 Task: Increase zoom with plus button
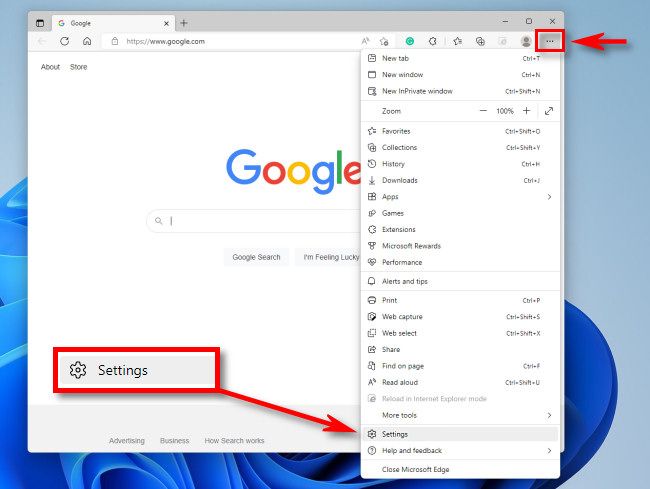[526, 111]
